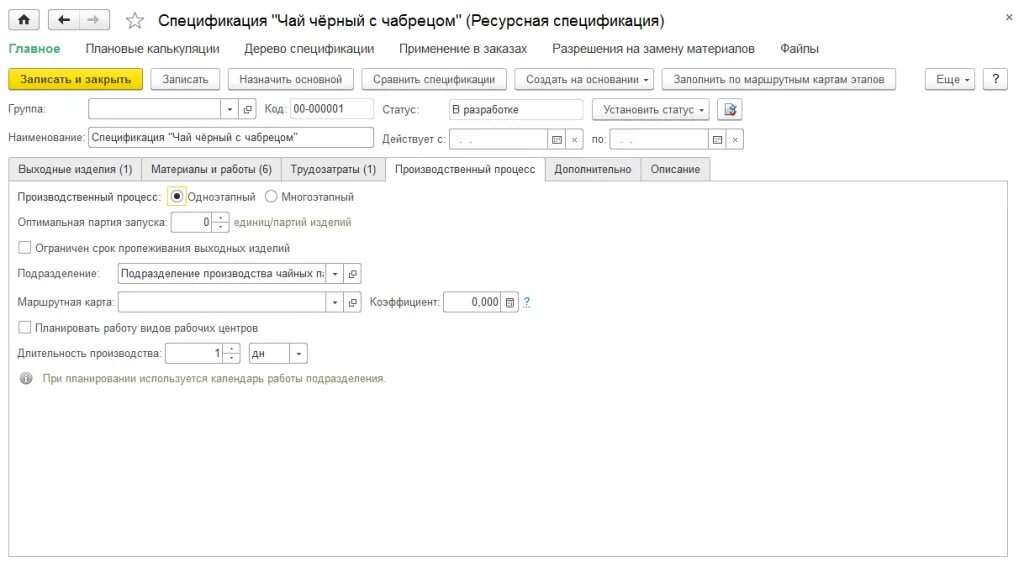Click the Коэффициент help question mark link

526,302
